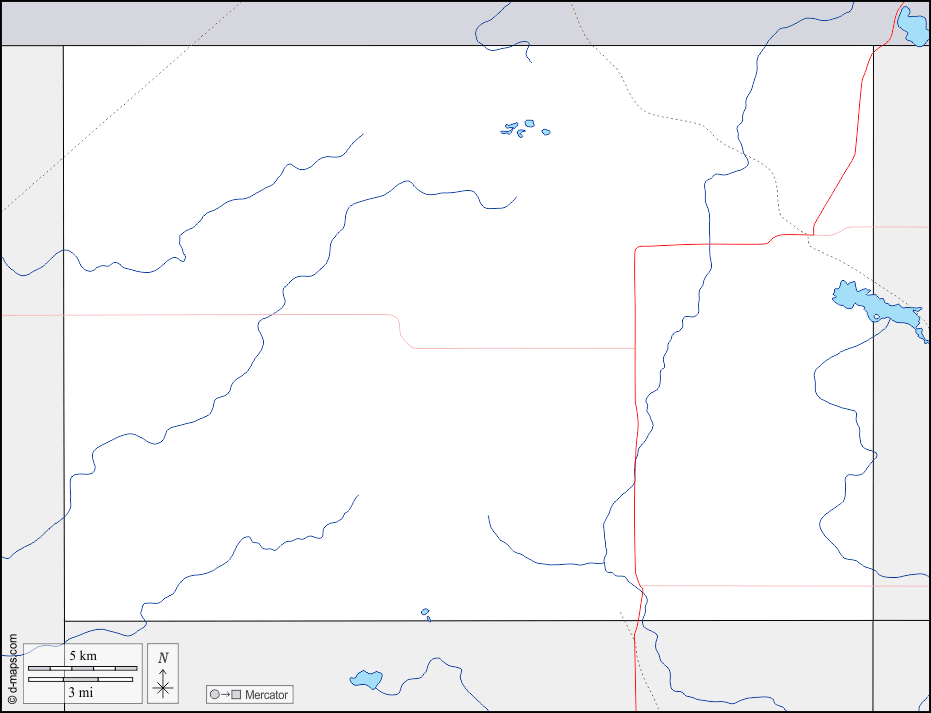Click the Mercator projection circle-to-square icon
Image resolution: width=931 pixels, height=713 pixels.
pyautogui.click(x=225, y=694)
